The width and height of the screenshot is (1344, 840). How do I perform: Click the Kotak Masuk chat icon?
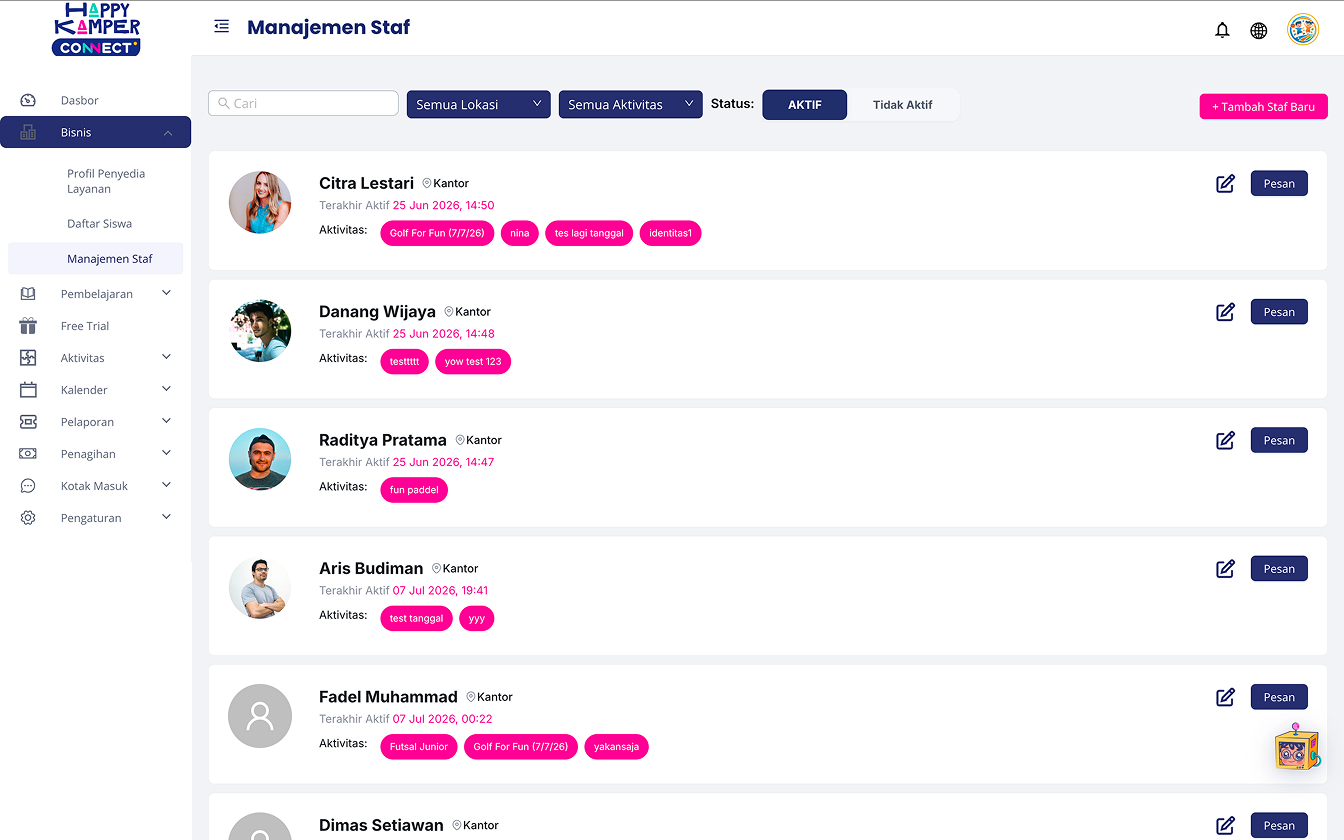point(28,486)
